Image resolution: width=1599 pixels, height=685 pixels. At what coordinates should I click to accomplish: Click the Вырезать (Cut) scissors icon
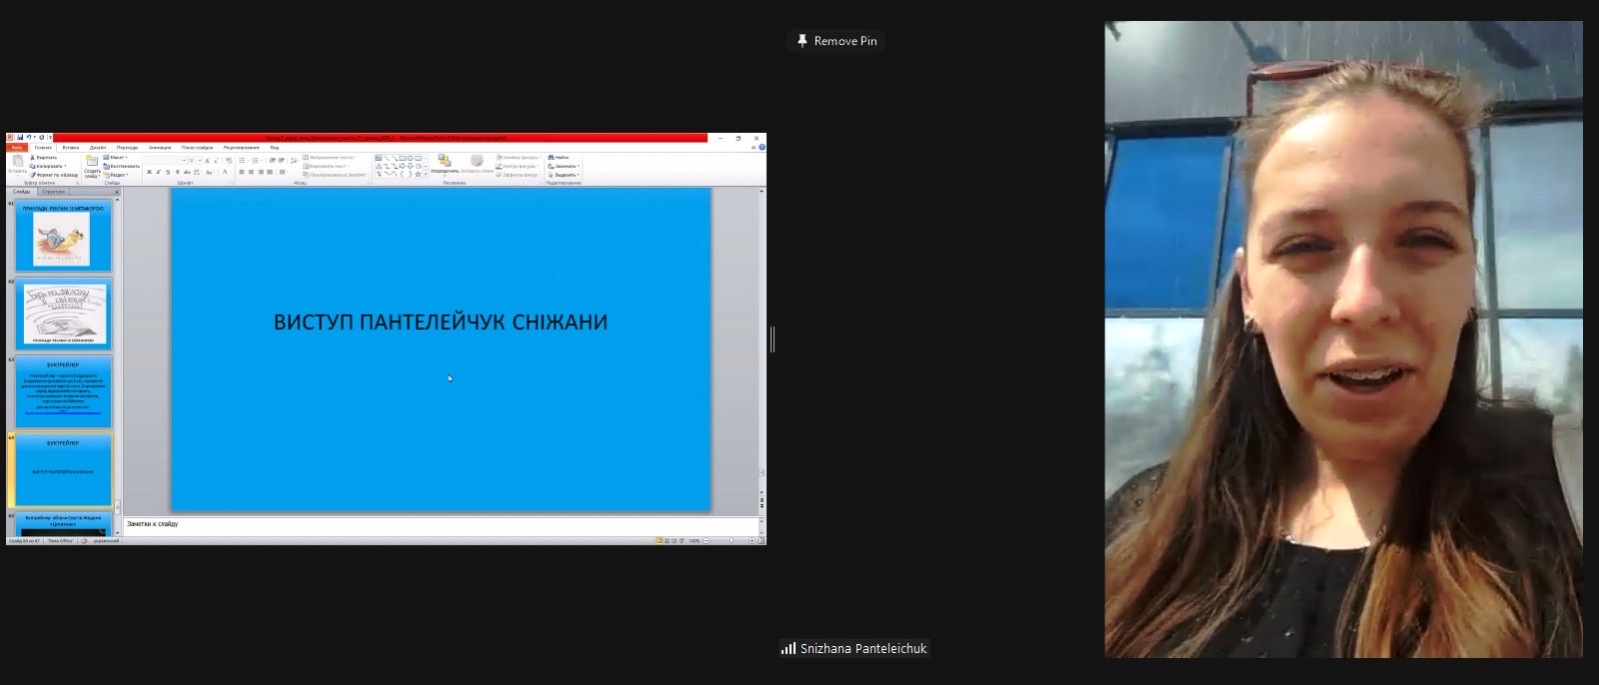pyautogui.click(x=33, y=157)
